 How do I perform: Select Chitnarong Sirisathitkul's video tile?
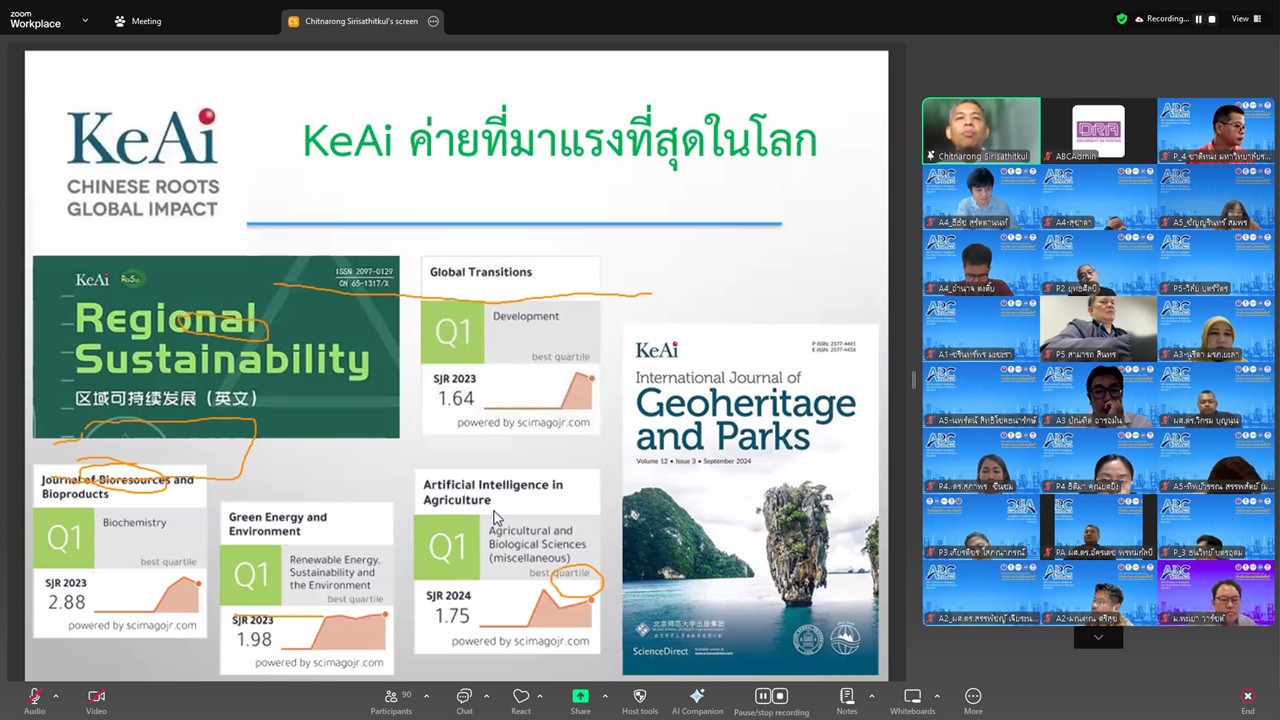[981, 130]
